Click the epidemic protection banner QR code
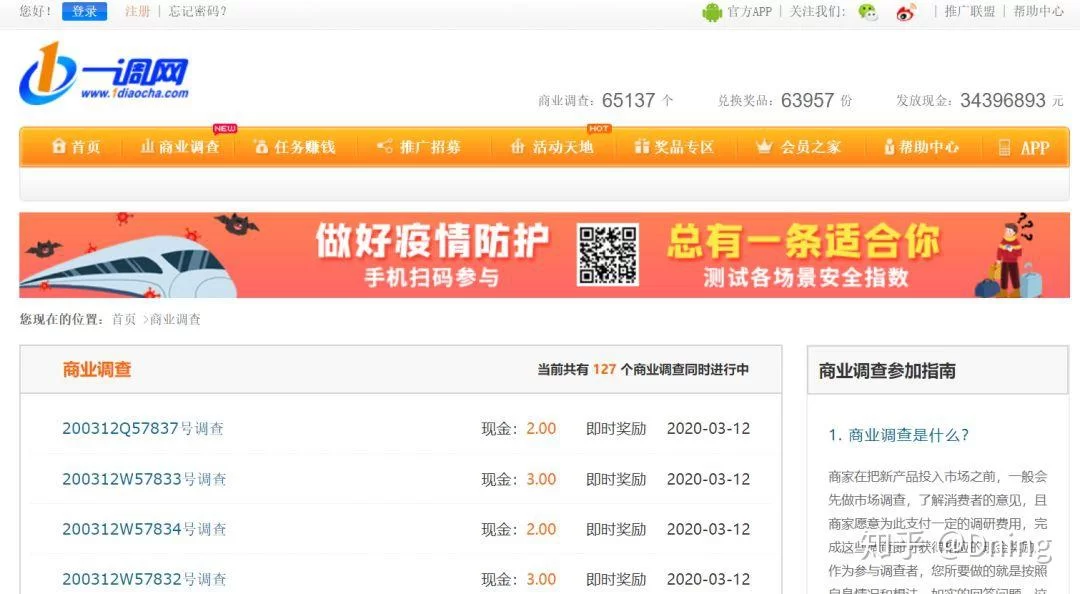Viewport: 1080px width, 594px height. (x=608, y=254)
